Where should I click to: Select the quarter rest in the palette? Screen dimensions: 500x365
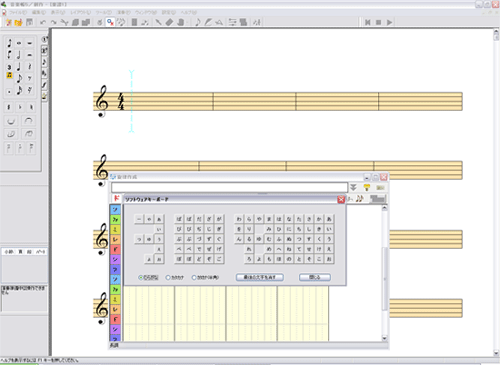(x=30, y=67)
